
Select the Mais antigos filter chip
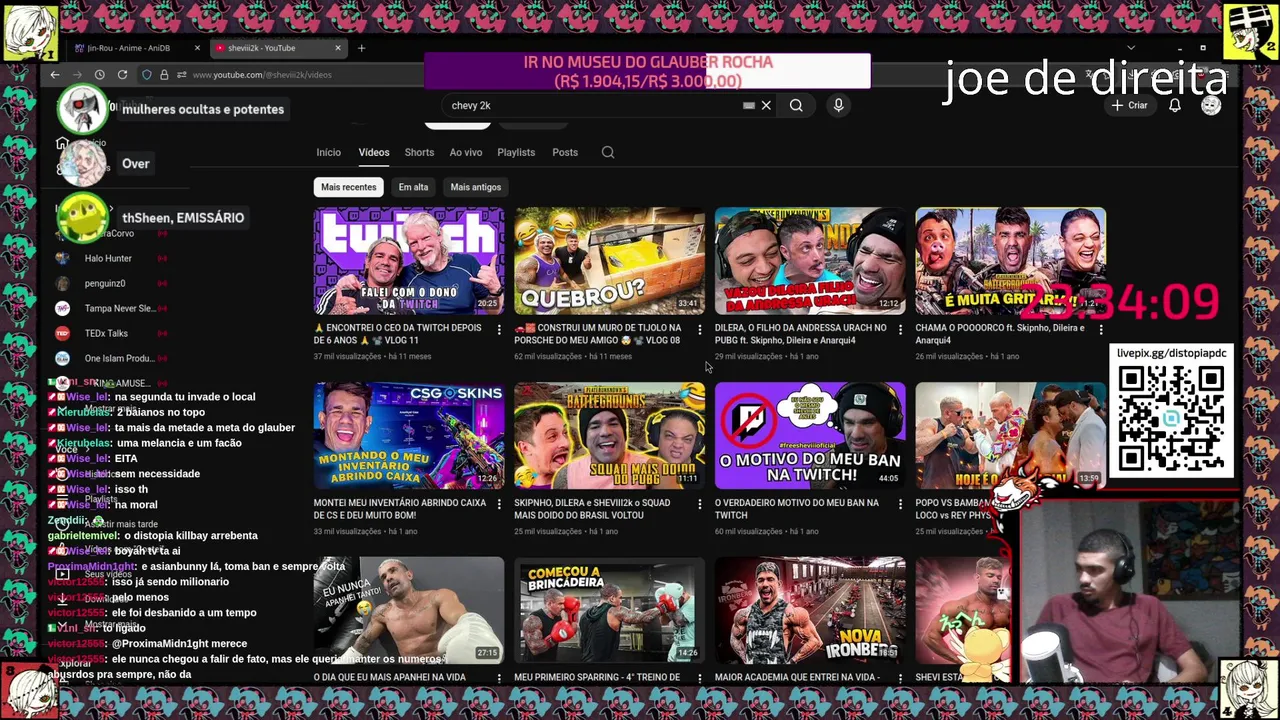pos(475,187)
